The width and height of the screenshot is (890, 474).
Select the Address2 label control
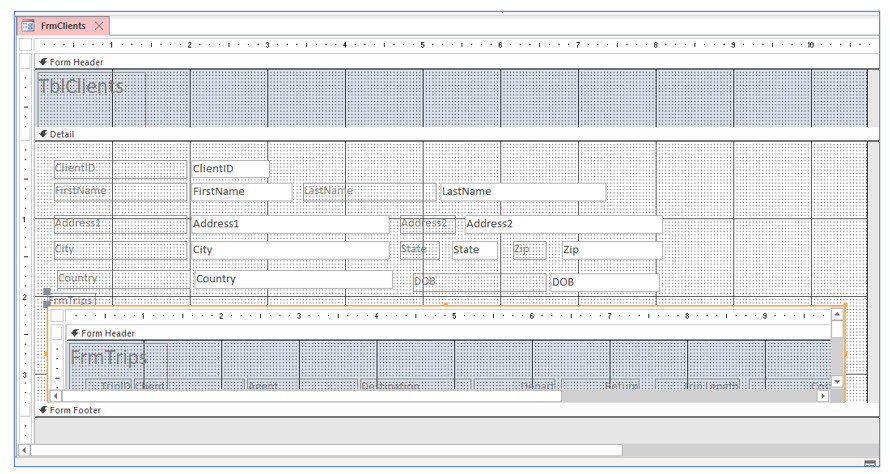coord(427,224)
